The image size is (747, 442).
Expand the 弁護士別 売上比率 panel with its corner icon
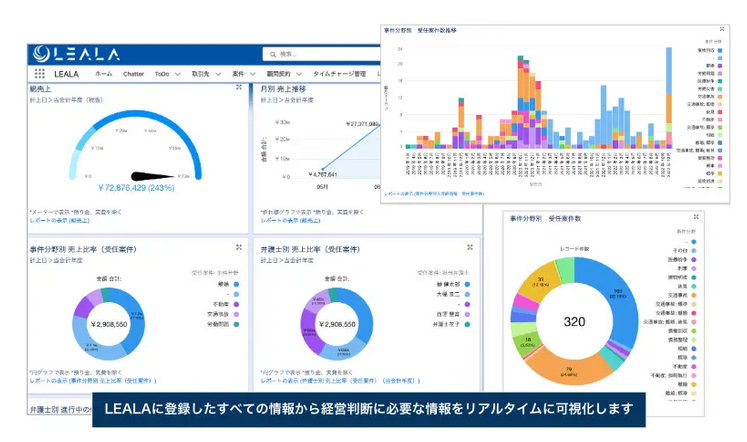pos(470,247)
